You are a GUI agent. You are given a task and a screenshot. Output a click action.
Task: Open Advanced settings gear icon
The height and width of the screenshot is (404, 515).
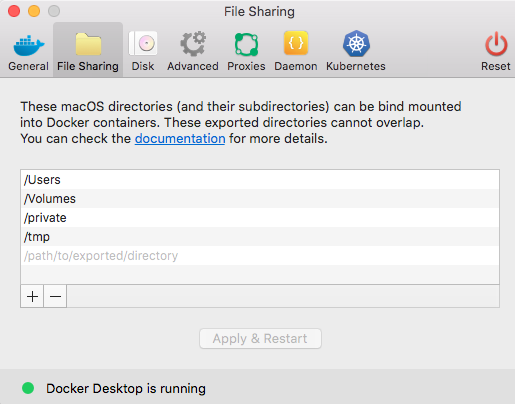[x=193, y=44]
